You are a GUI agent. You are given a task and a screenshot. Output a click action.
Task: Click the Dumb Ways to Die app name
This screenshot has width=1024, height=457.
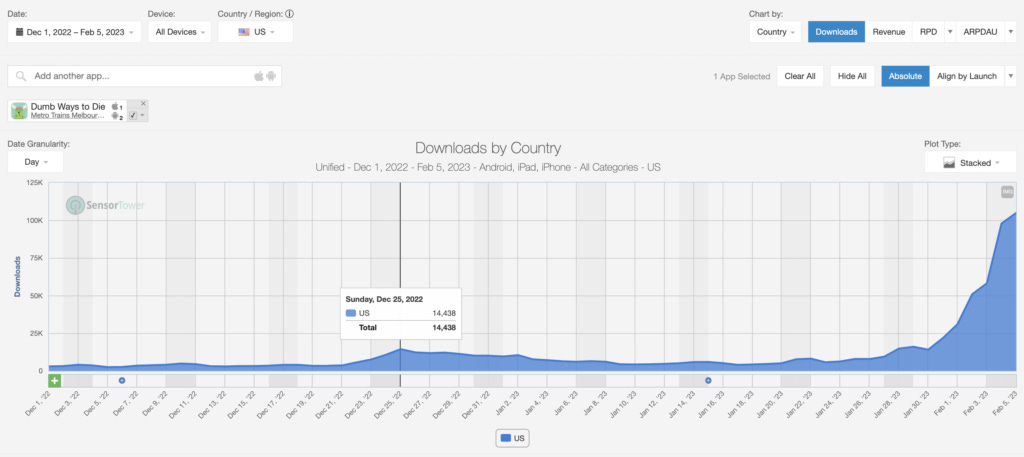click(68, 106)
